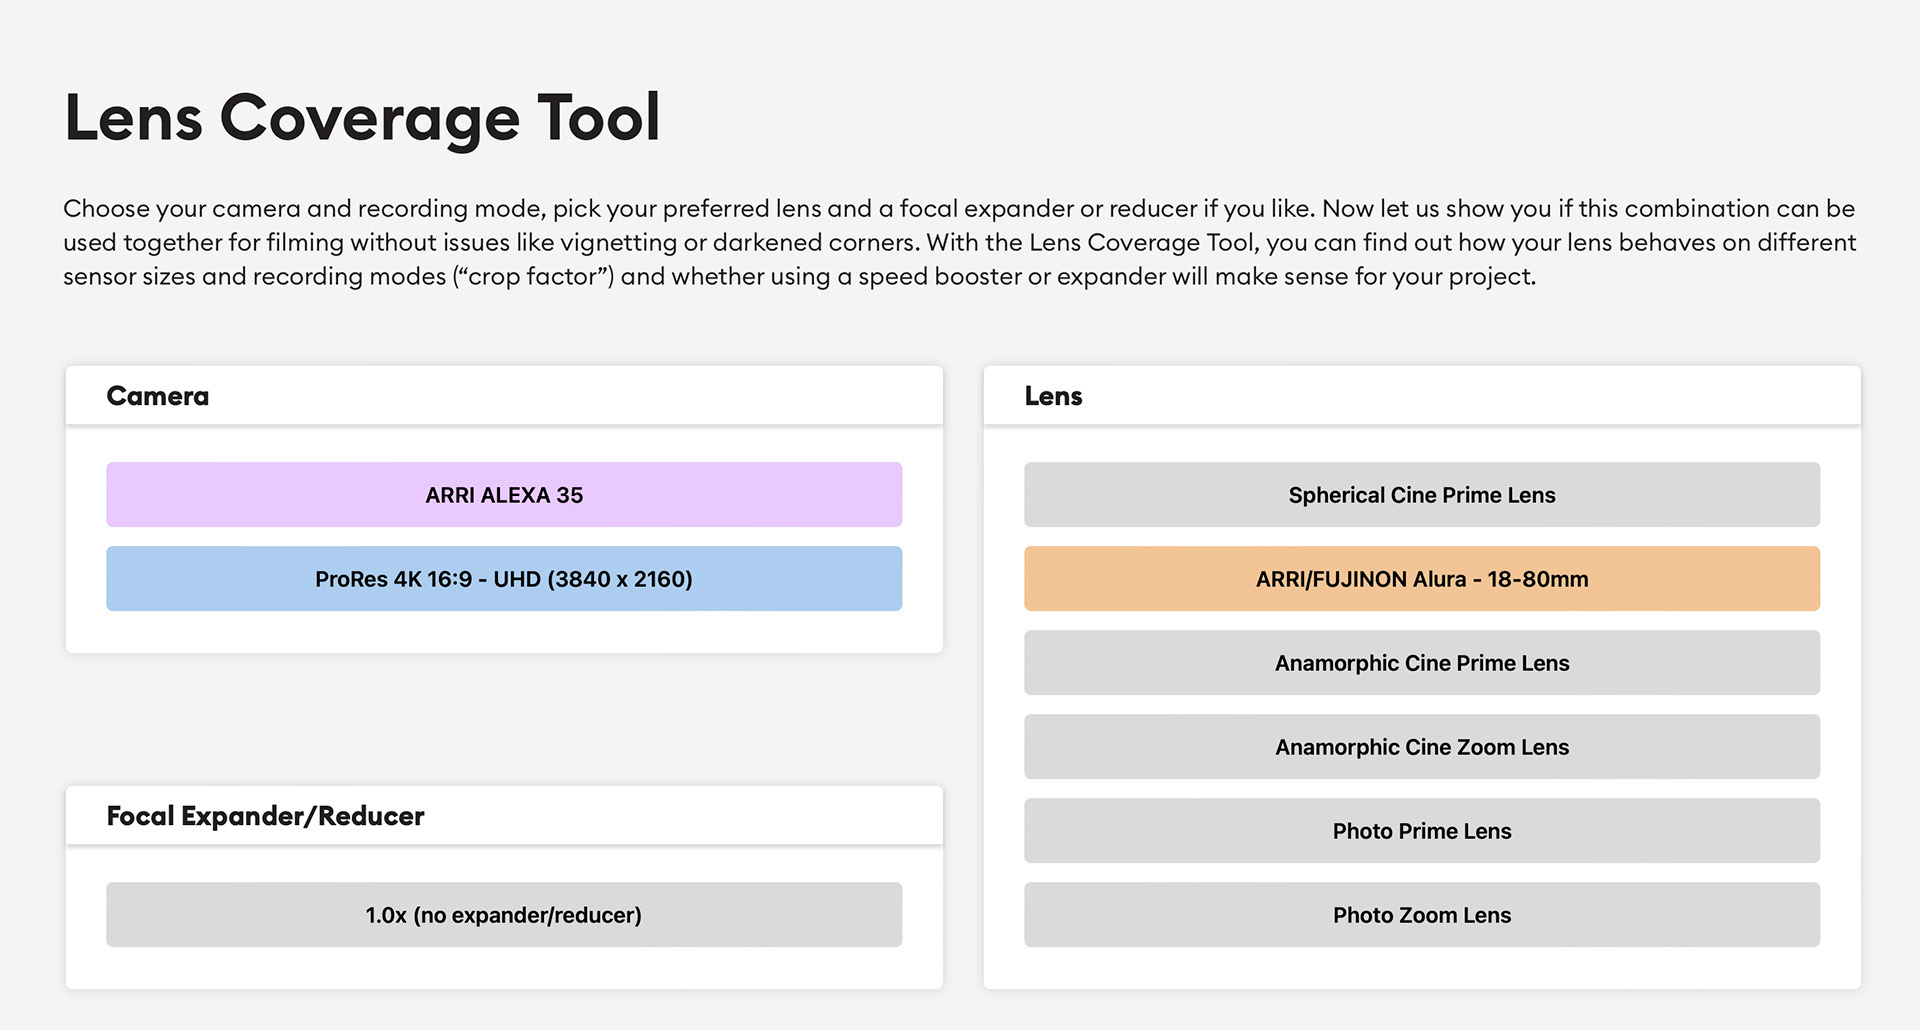Viewport: 1920px width, 1030px height.
Task: Select the ARRI ALEXA 35 camera button
Action: pyautogui.click(x=504, y=494)
